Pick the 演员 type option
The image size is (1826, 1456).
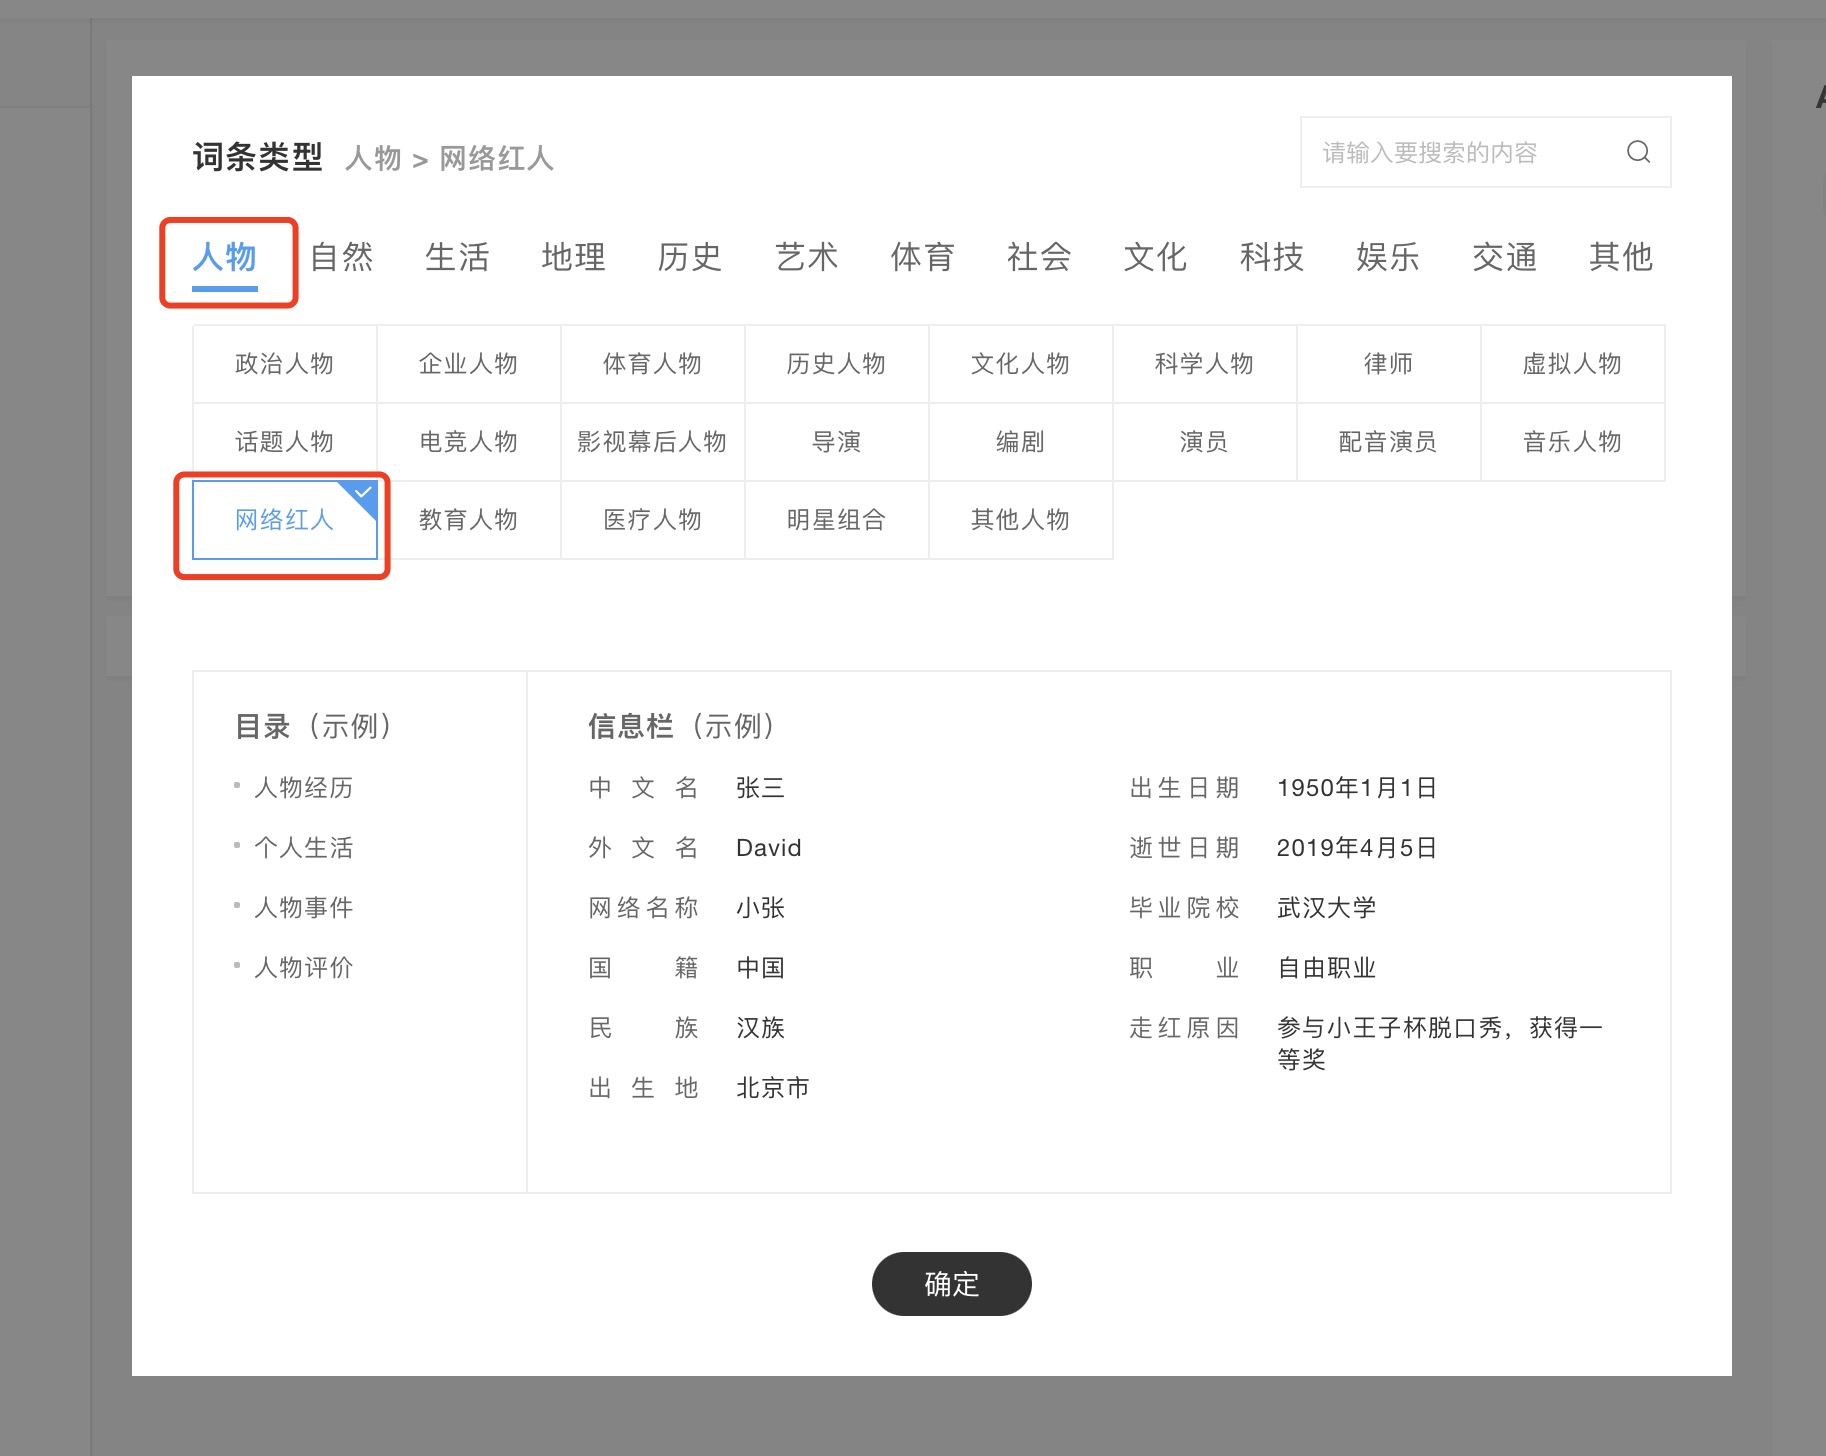1205,442
